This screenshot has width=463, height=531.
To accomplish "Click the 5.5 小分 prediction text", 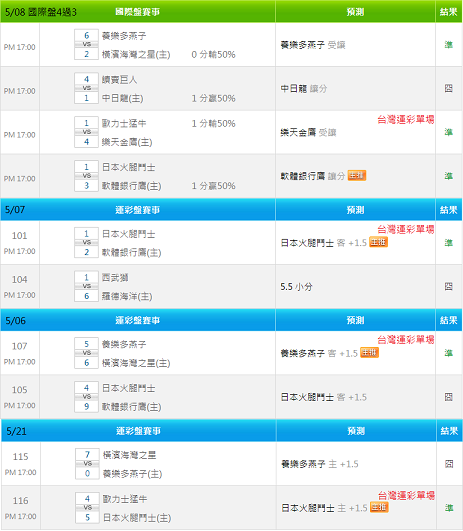I will [296, 286].
